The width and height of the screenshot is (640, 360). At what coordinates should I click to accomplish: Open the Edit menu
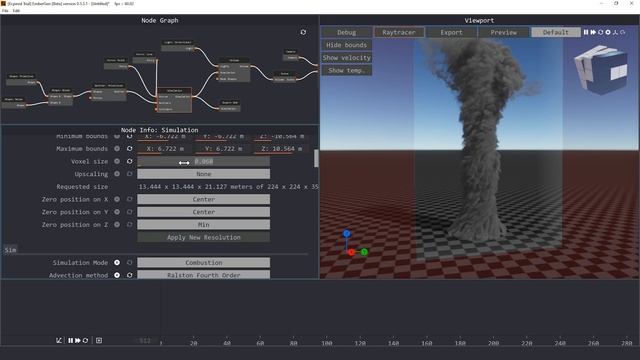coord(16,11)
